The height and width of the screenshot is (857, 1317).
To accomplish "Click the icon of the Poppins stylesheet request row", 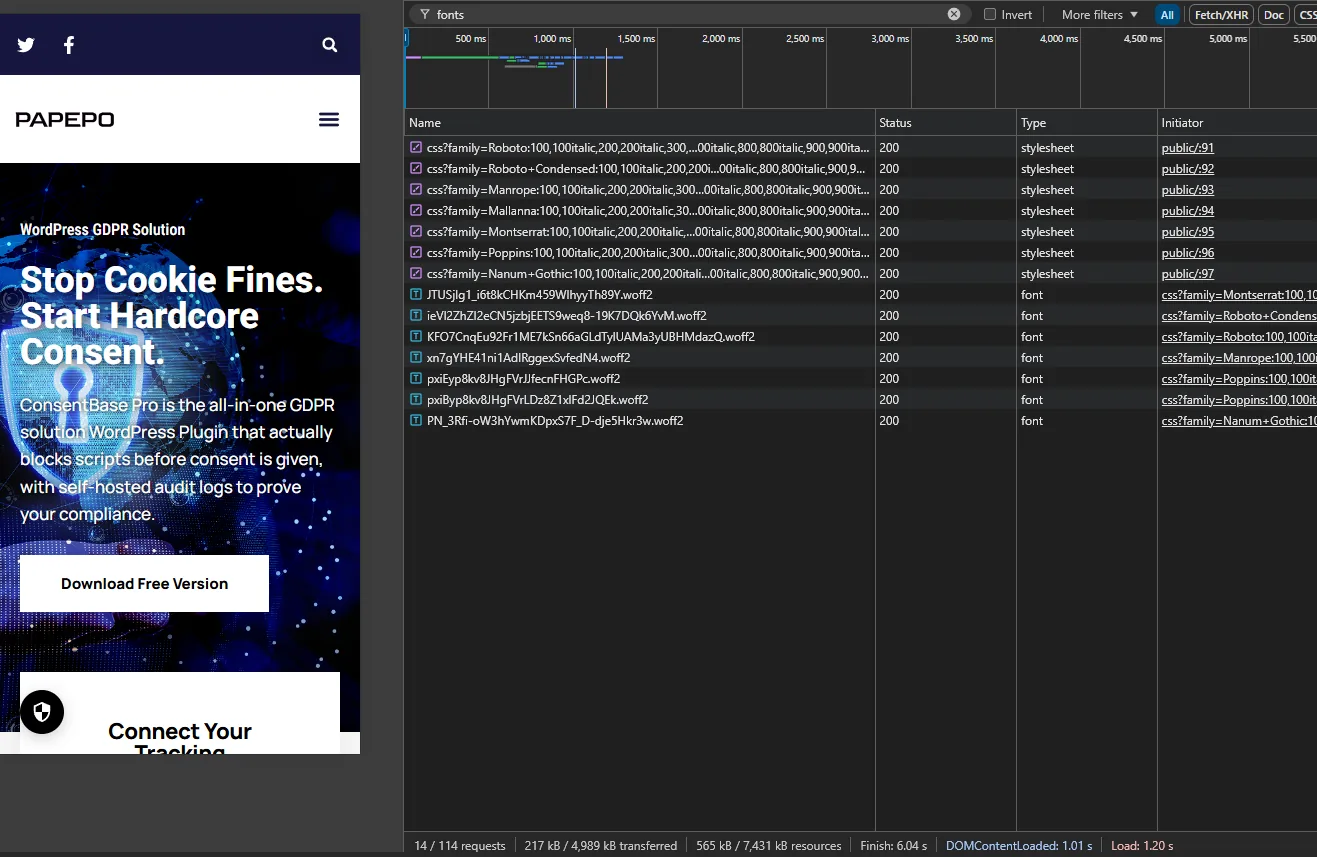I will [416, 253].
